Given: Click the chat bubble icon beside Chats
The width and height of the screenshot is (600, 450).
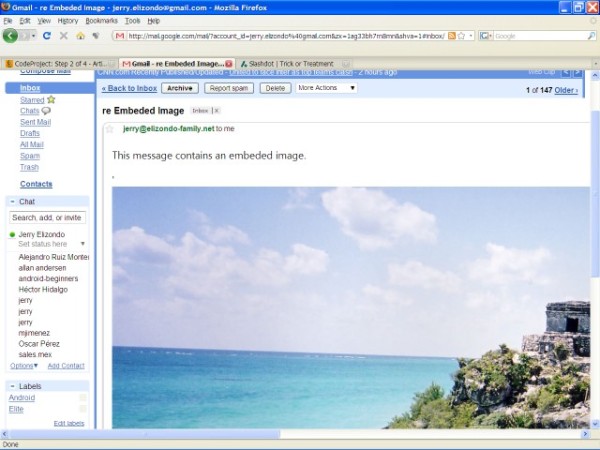Looking at the screenshot, I should [46, 111].
